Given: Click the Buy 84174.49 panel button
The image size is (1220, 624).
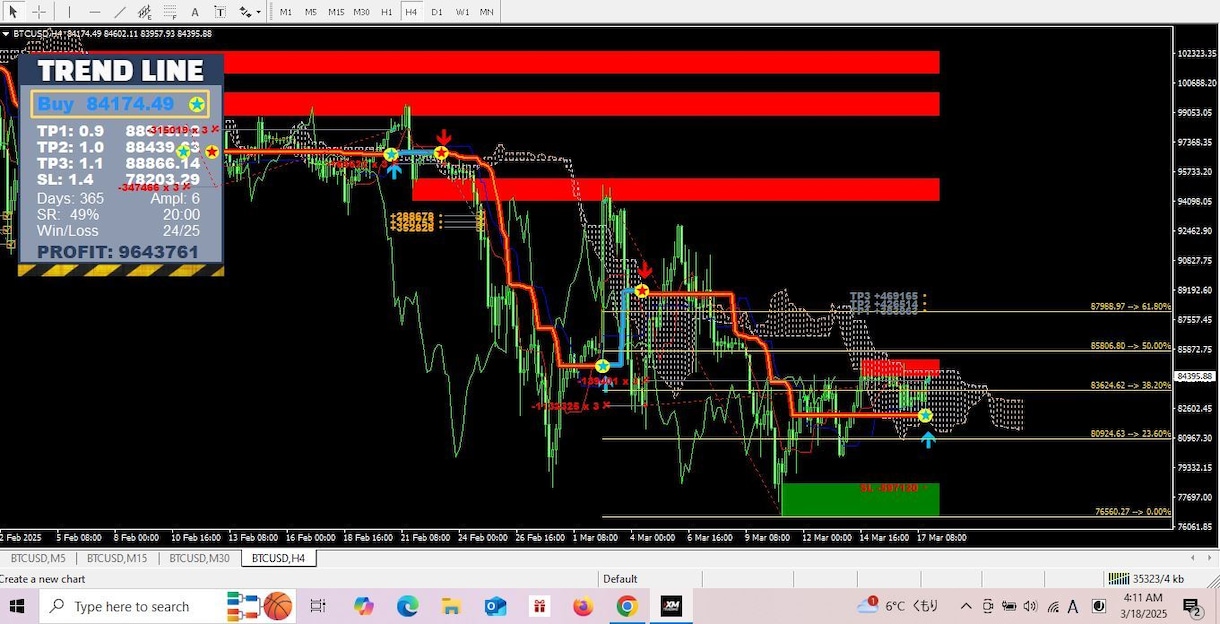Looking at the screenshot, I should [x=120, y=104].
